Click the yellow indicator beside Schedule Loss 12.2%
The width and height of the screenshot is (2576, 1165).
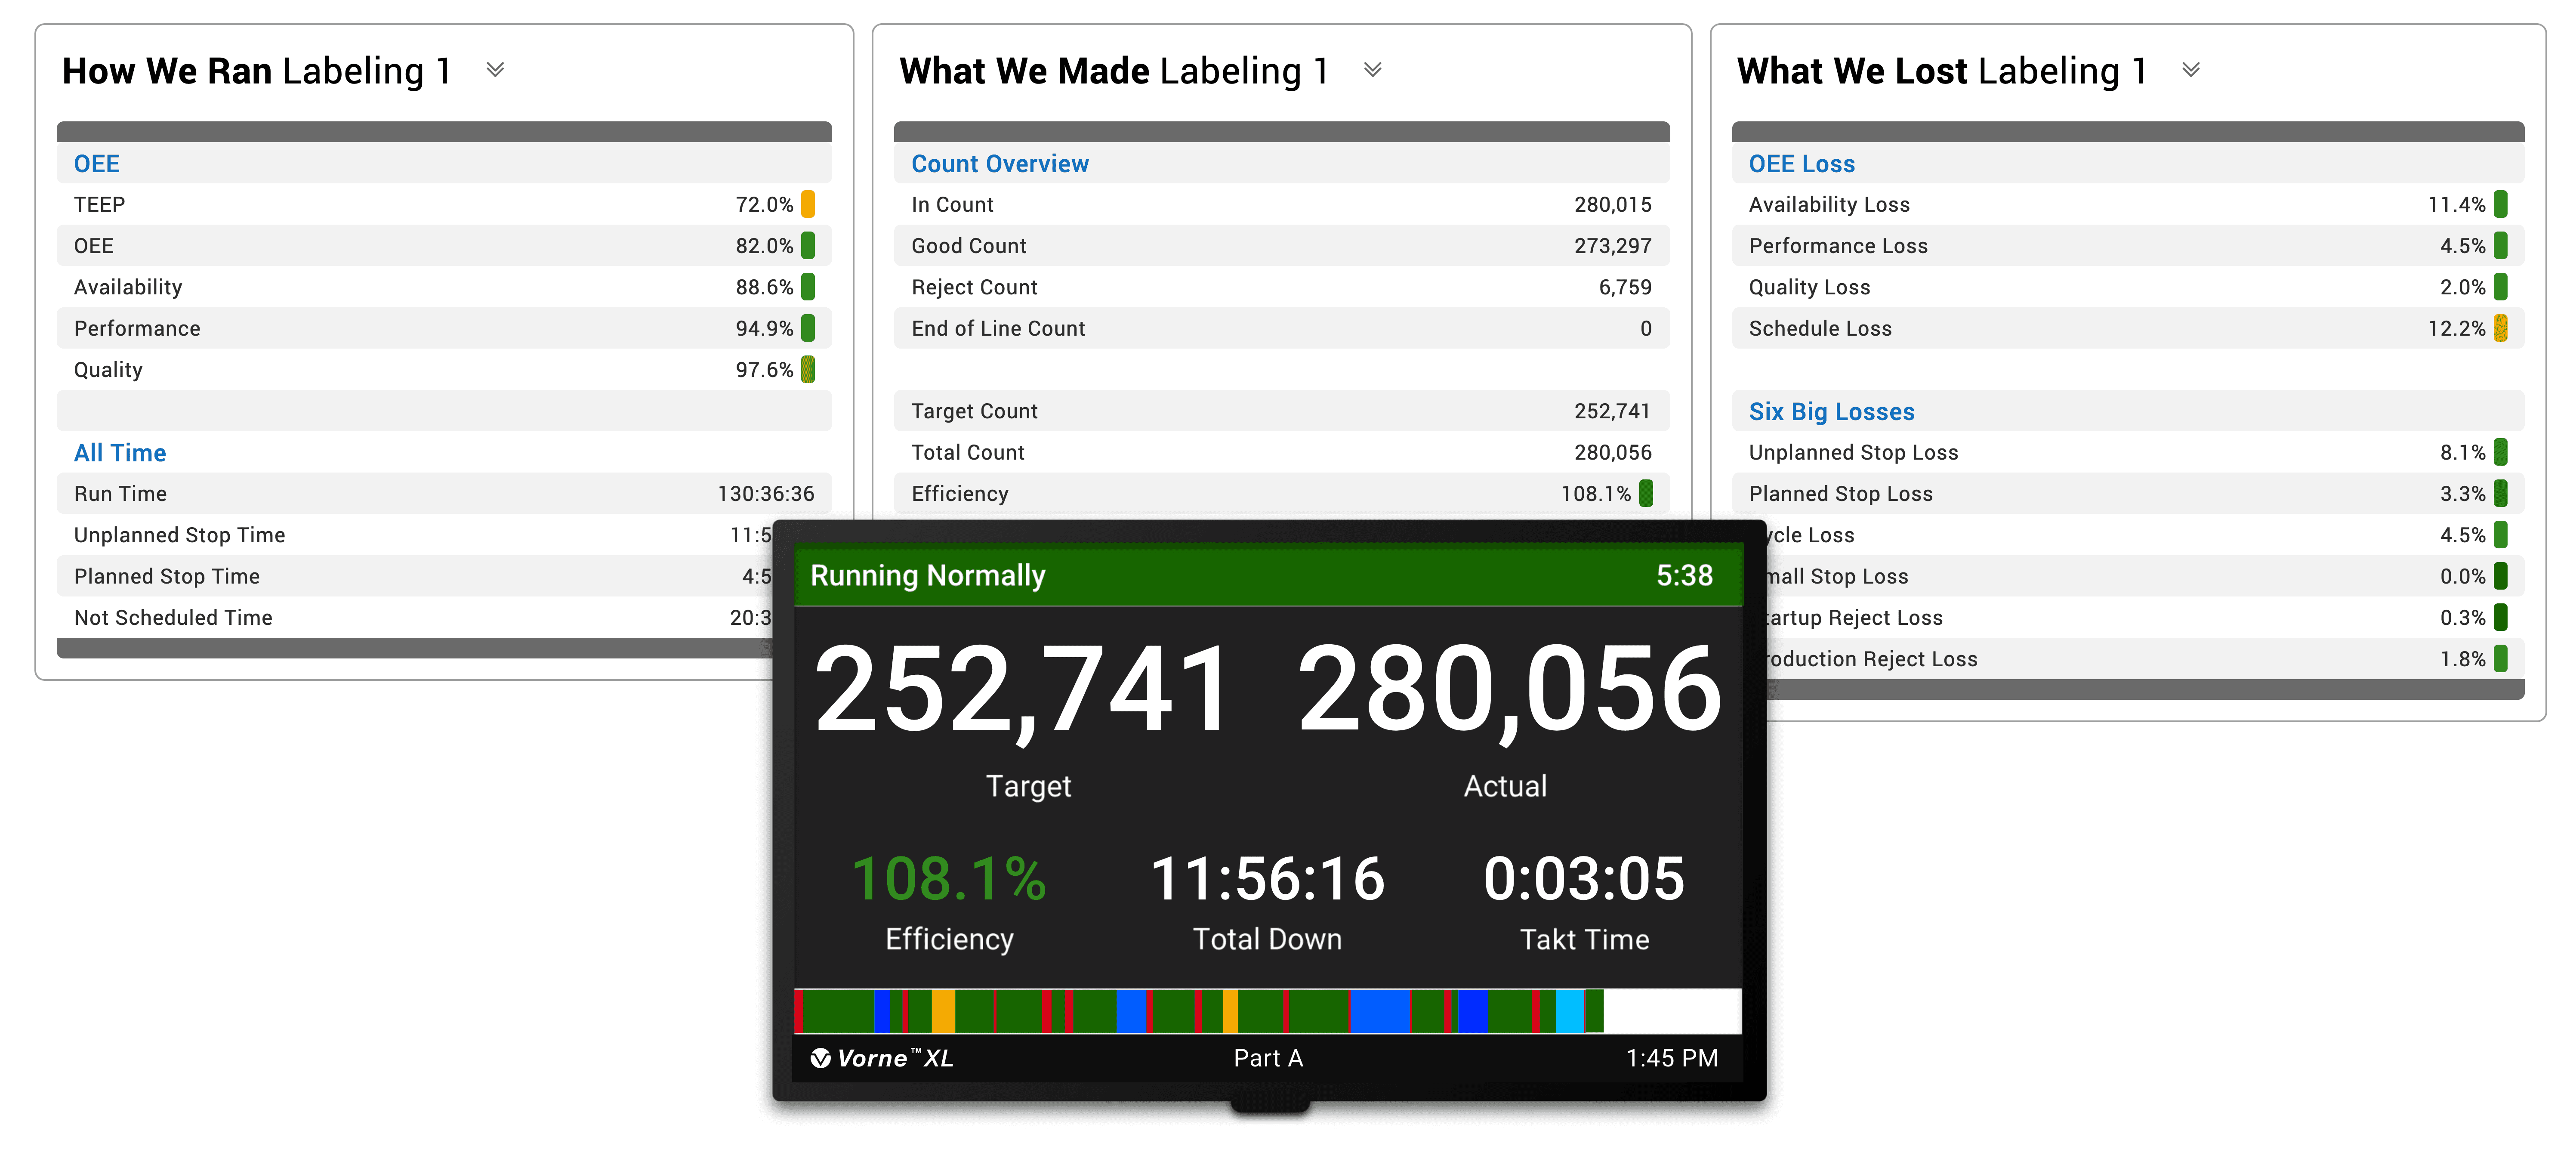tap(2501, 328)
